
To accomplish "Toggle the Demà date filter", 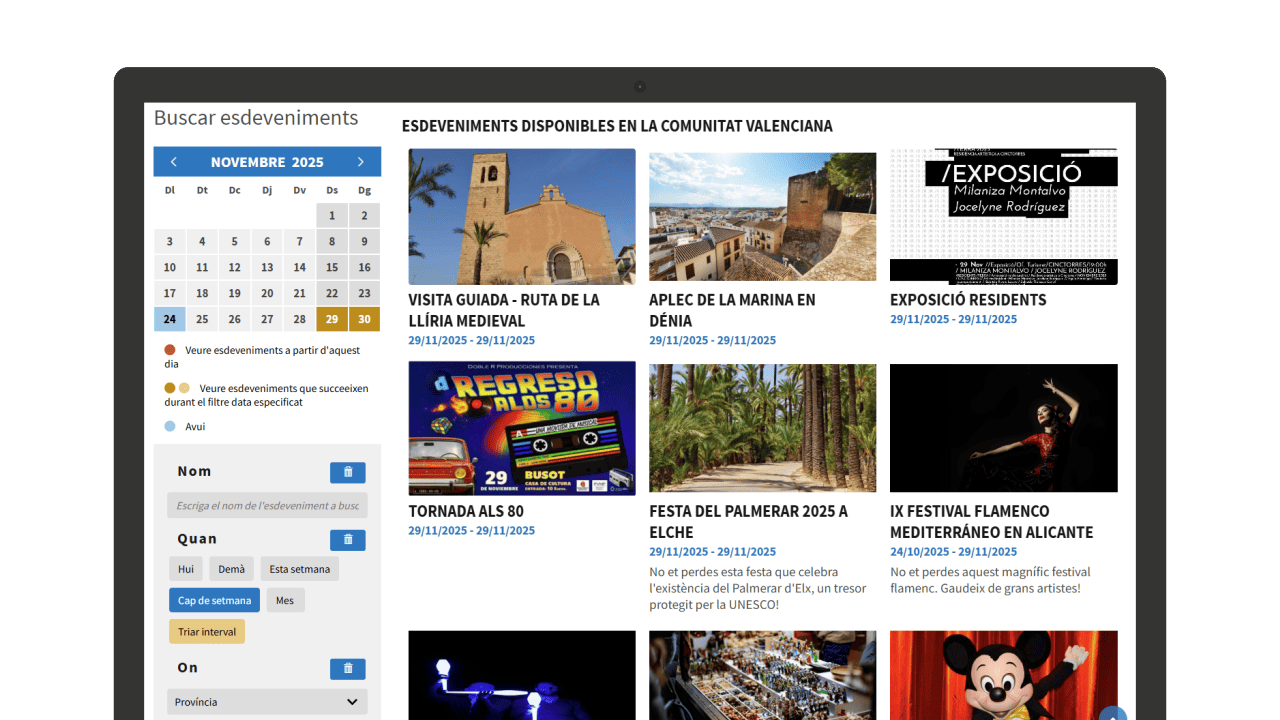I will click(231, 569).
